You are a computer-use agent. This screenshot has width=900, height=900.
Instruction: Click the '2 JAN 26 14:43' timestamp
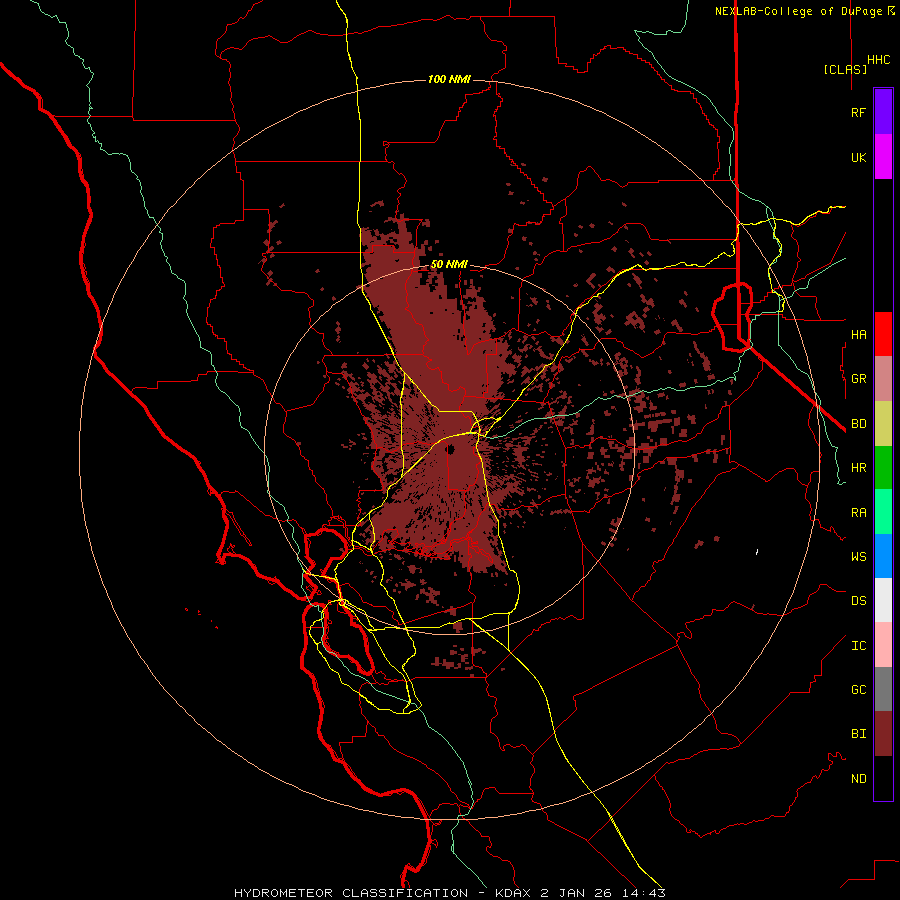tap(603, 893)
